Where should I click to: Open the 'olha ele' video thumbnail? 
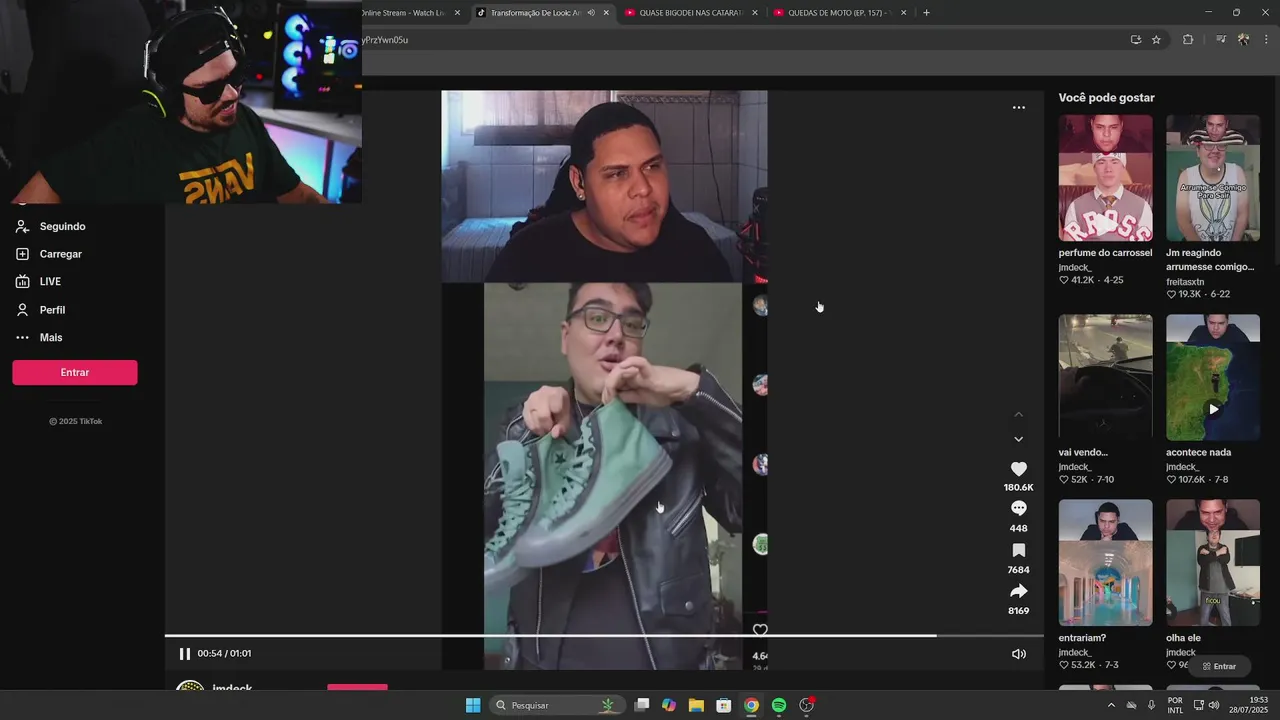click(1212, 562)
